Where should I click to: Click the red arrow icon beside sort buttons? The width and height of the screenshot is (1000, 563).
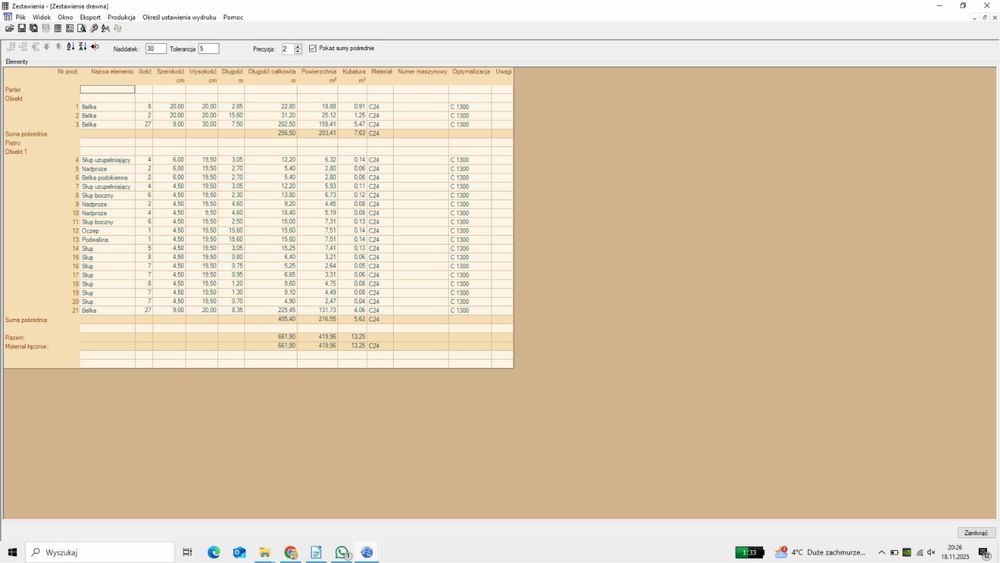95,47
